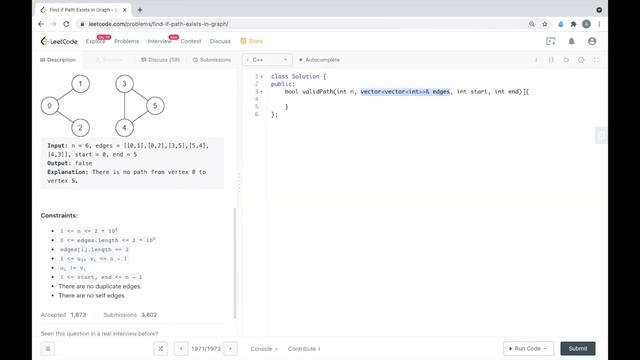This screenshot has width=640, height=360.
Task: Open a new browser tab
Action: tap(140, 10)
